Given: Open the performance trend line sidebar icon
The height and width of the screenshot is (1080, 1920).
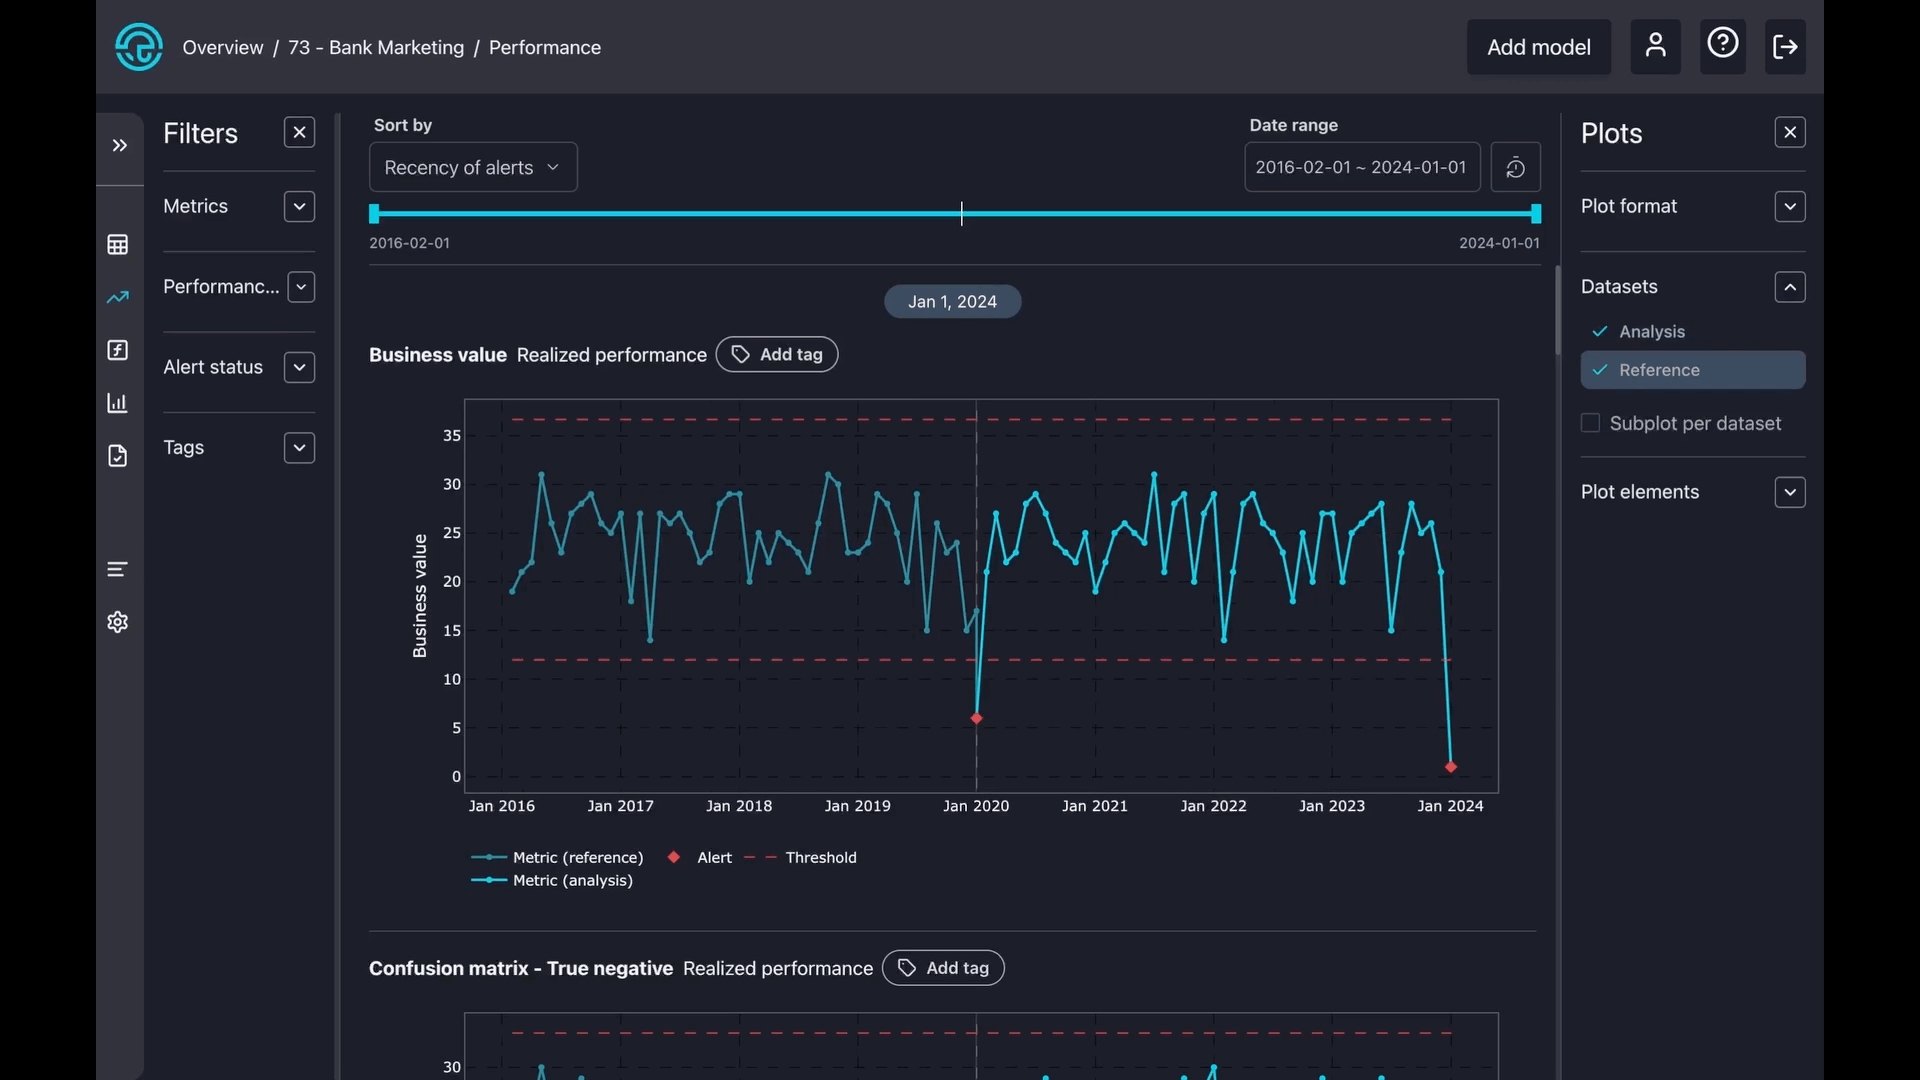Looking at the screenshot, I should click(118, 297).
